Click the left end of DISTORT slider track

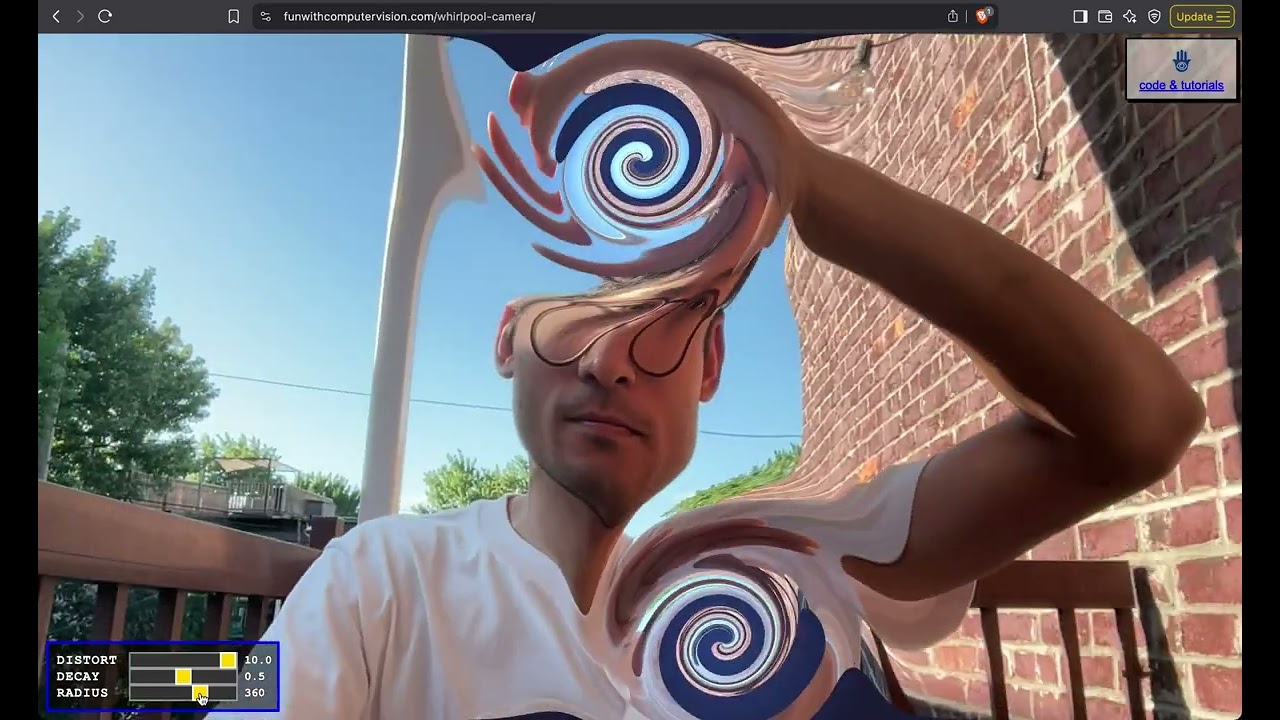click(x=133, y=660)
